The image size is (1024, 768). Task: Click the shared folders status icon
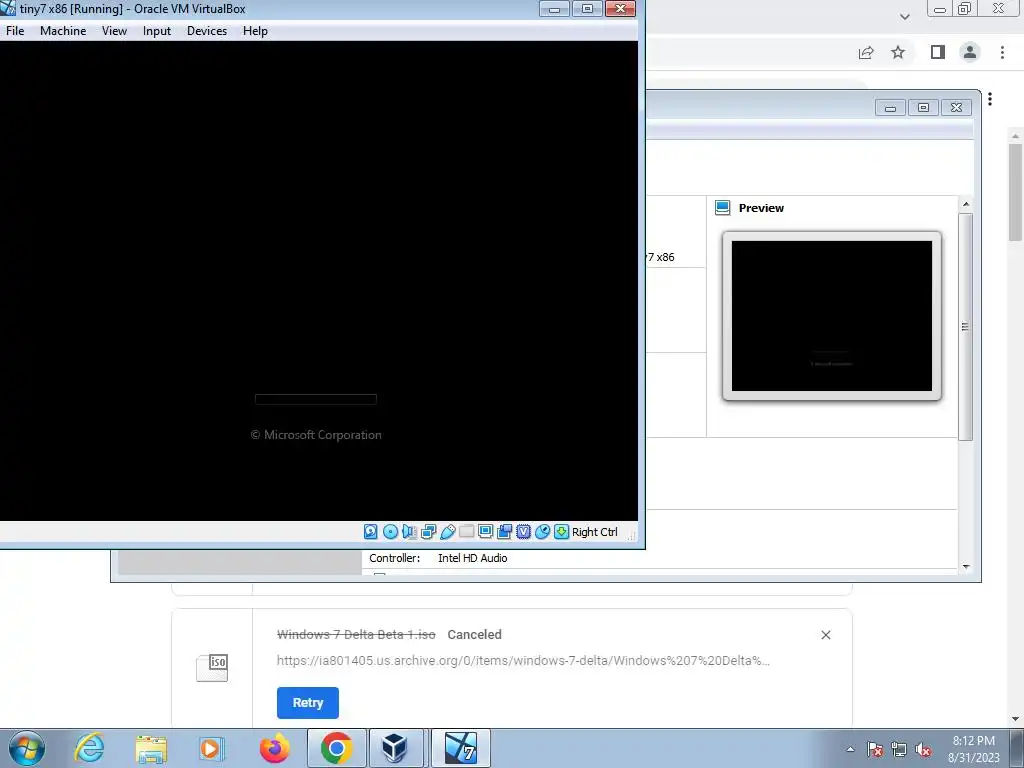tap(466, 532)
